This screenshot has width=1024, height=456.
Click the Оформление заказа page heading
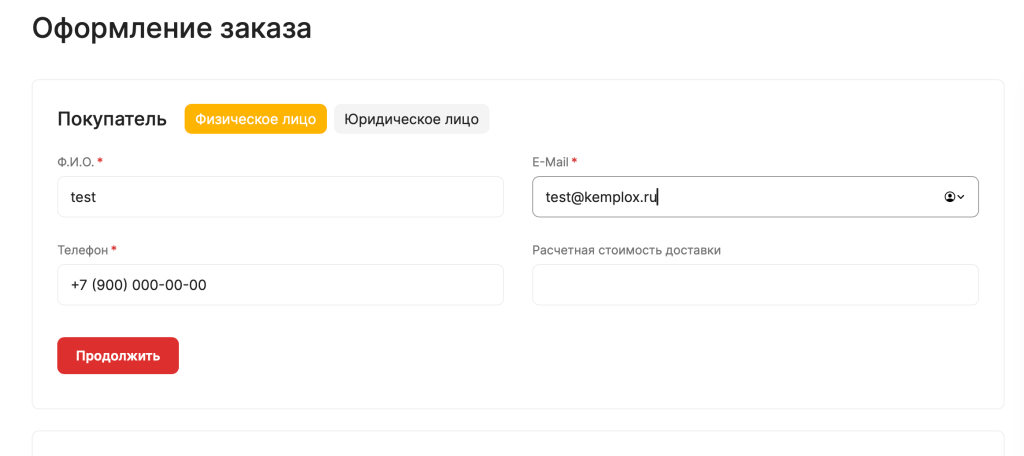(x=172, y=28)
